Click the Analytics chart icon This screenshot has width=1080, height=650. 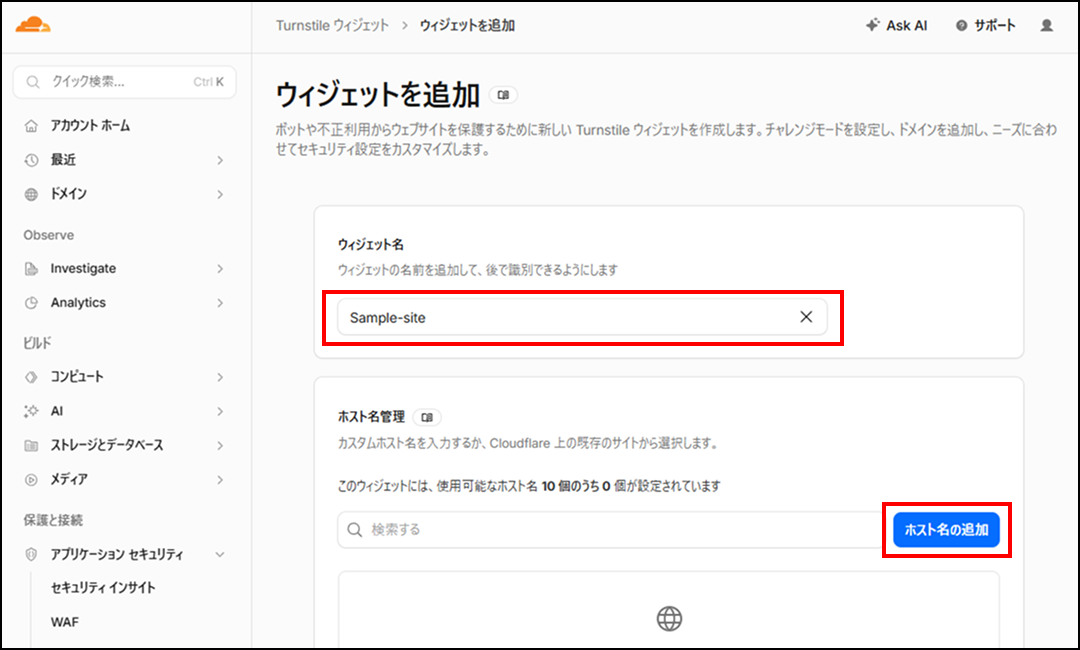(x=31, y=303)
